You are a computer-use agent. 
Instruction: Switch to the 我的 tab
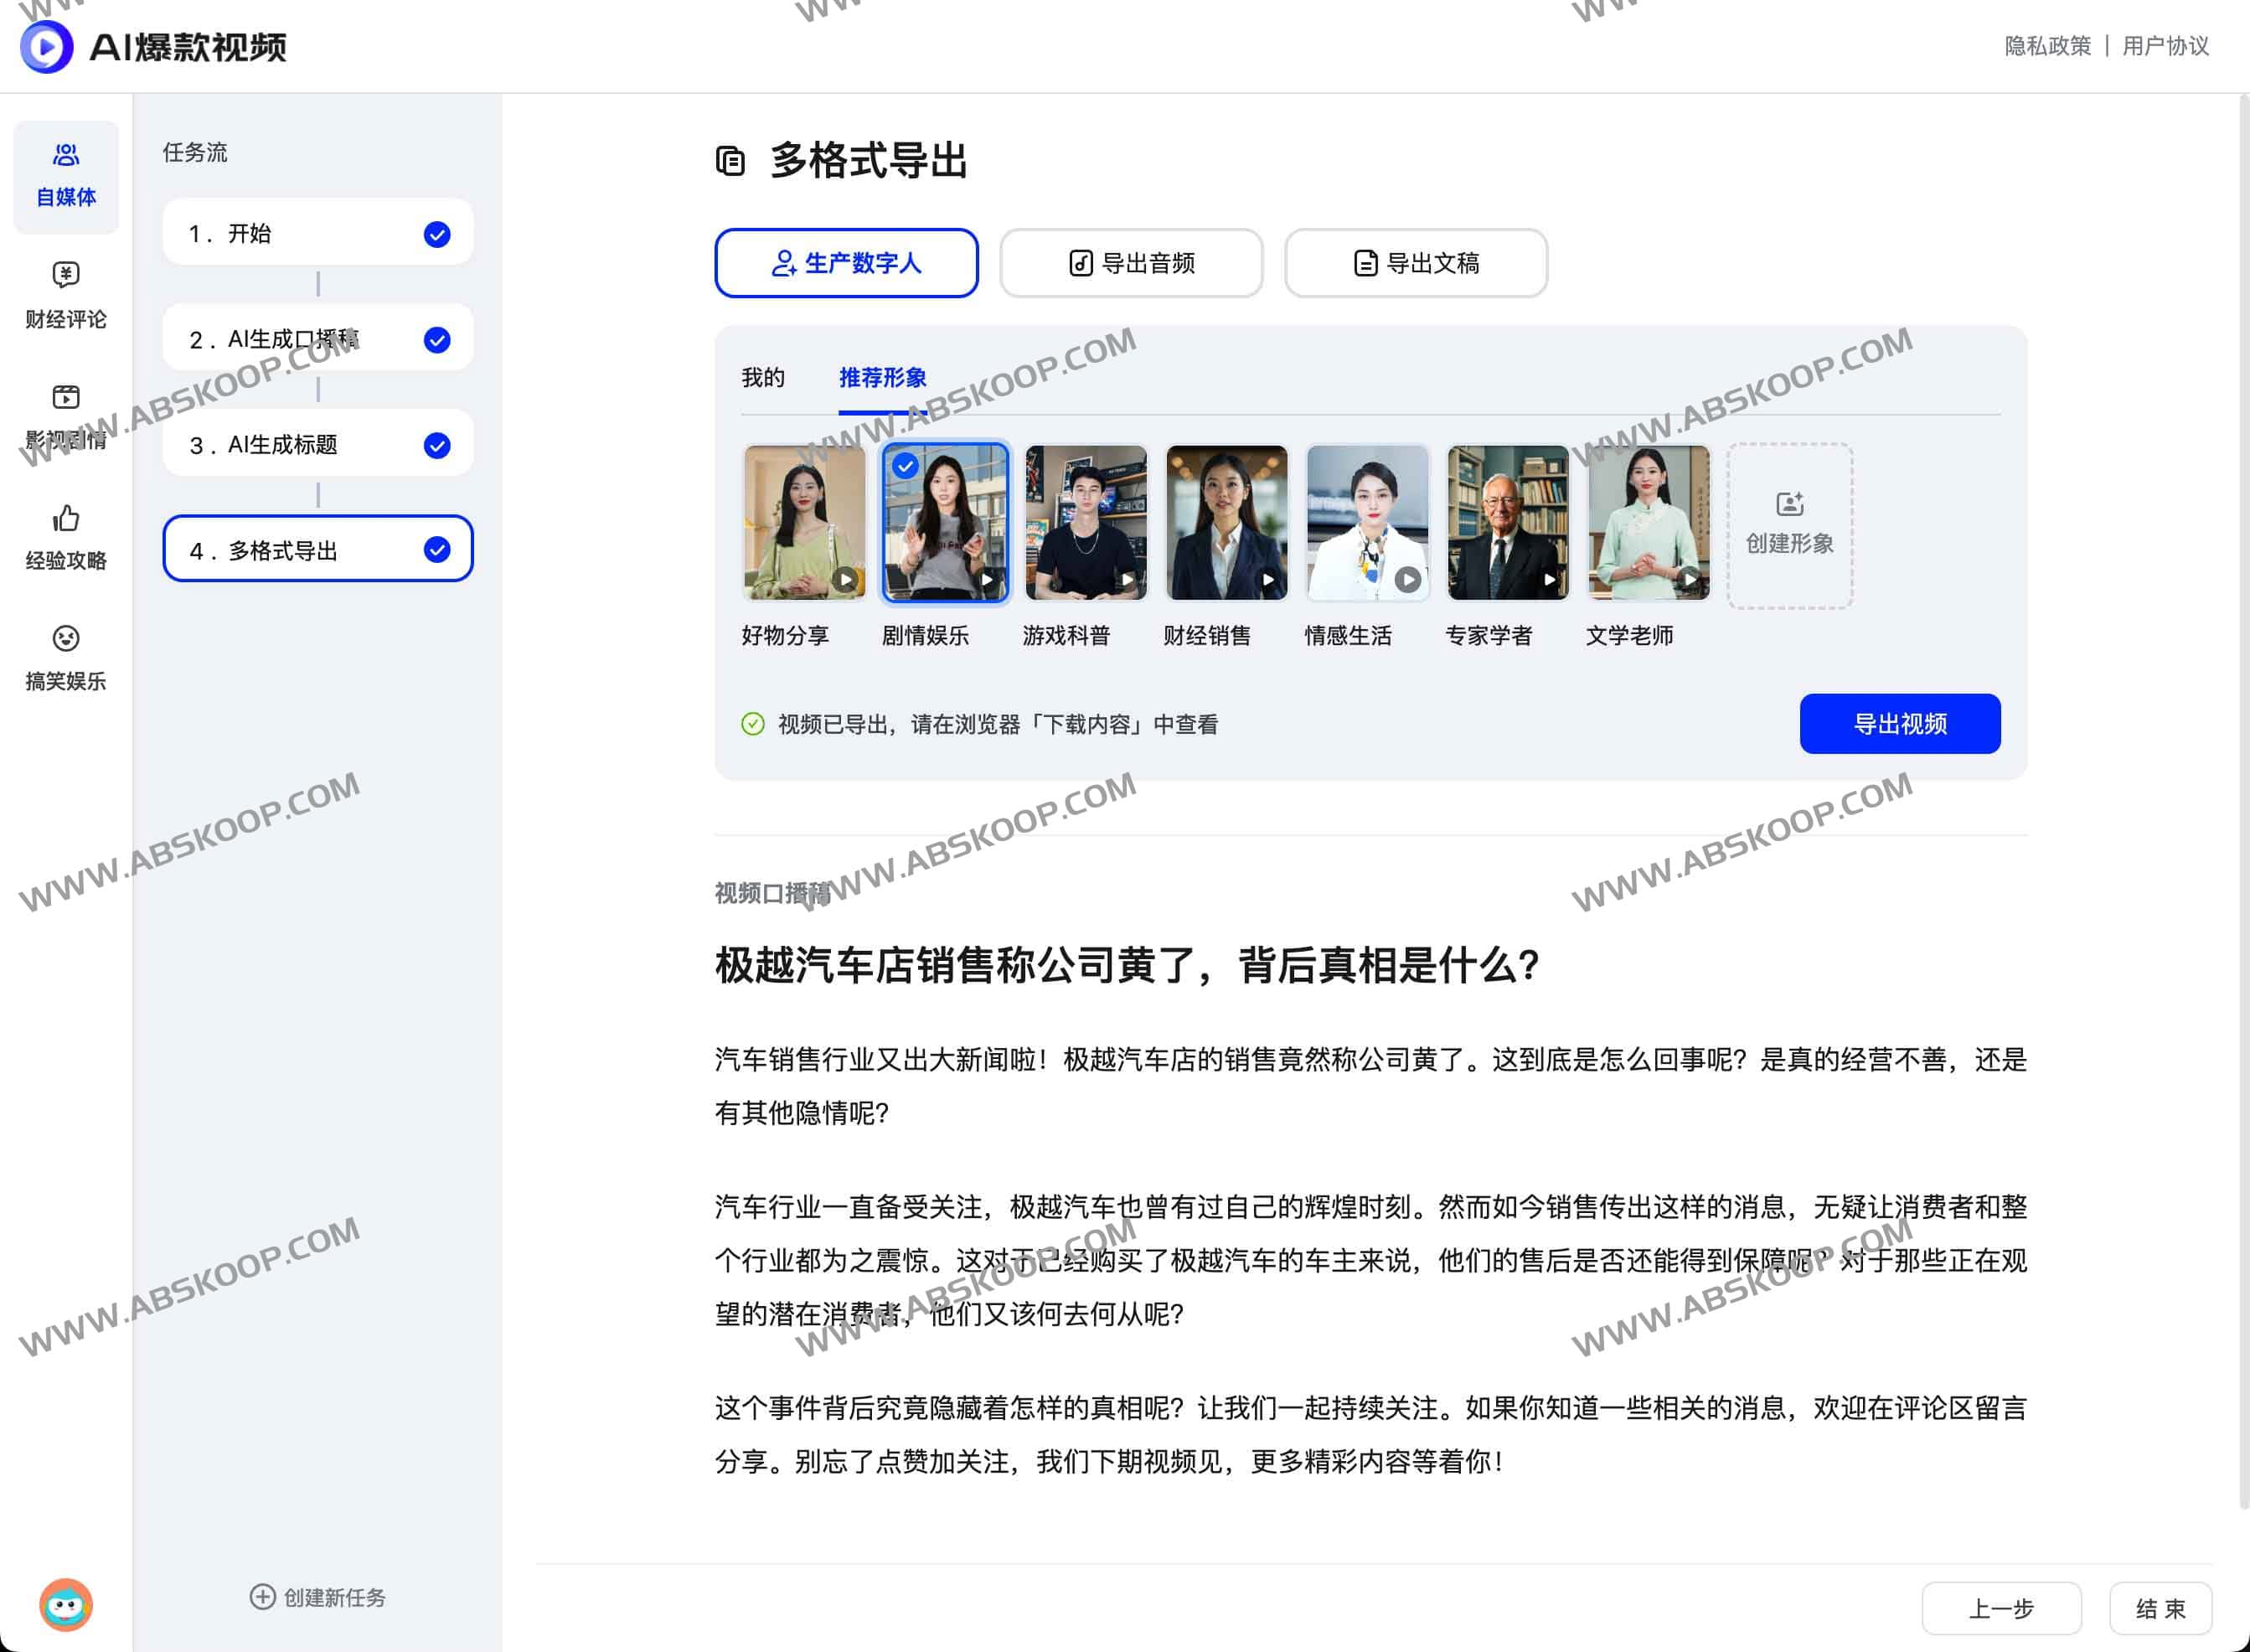click(763, 378)
